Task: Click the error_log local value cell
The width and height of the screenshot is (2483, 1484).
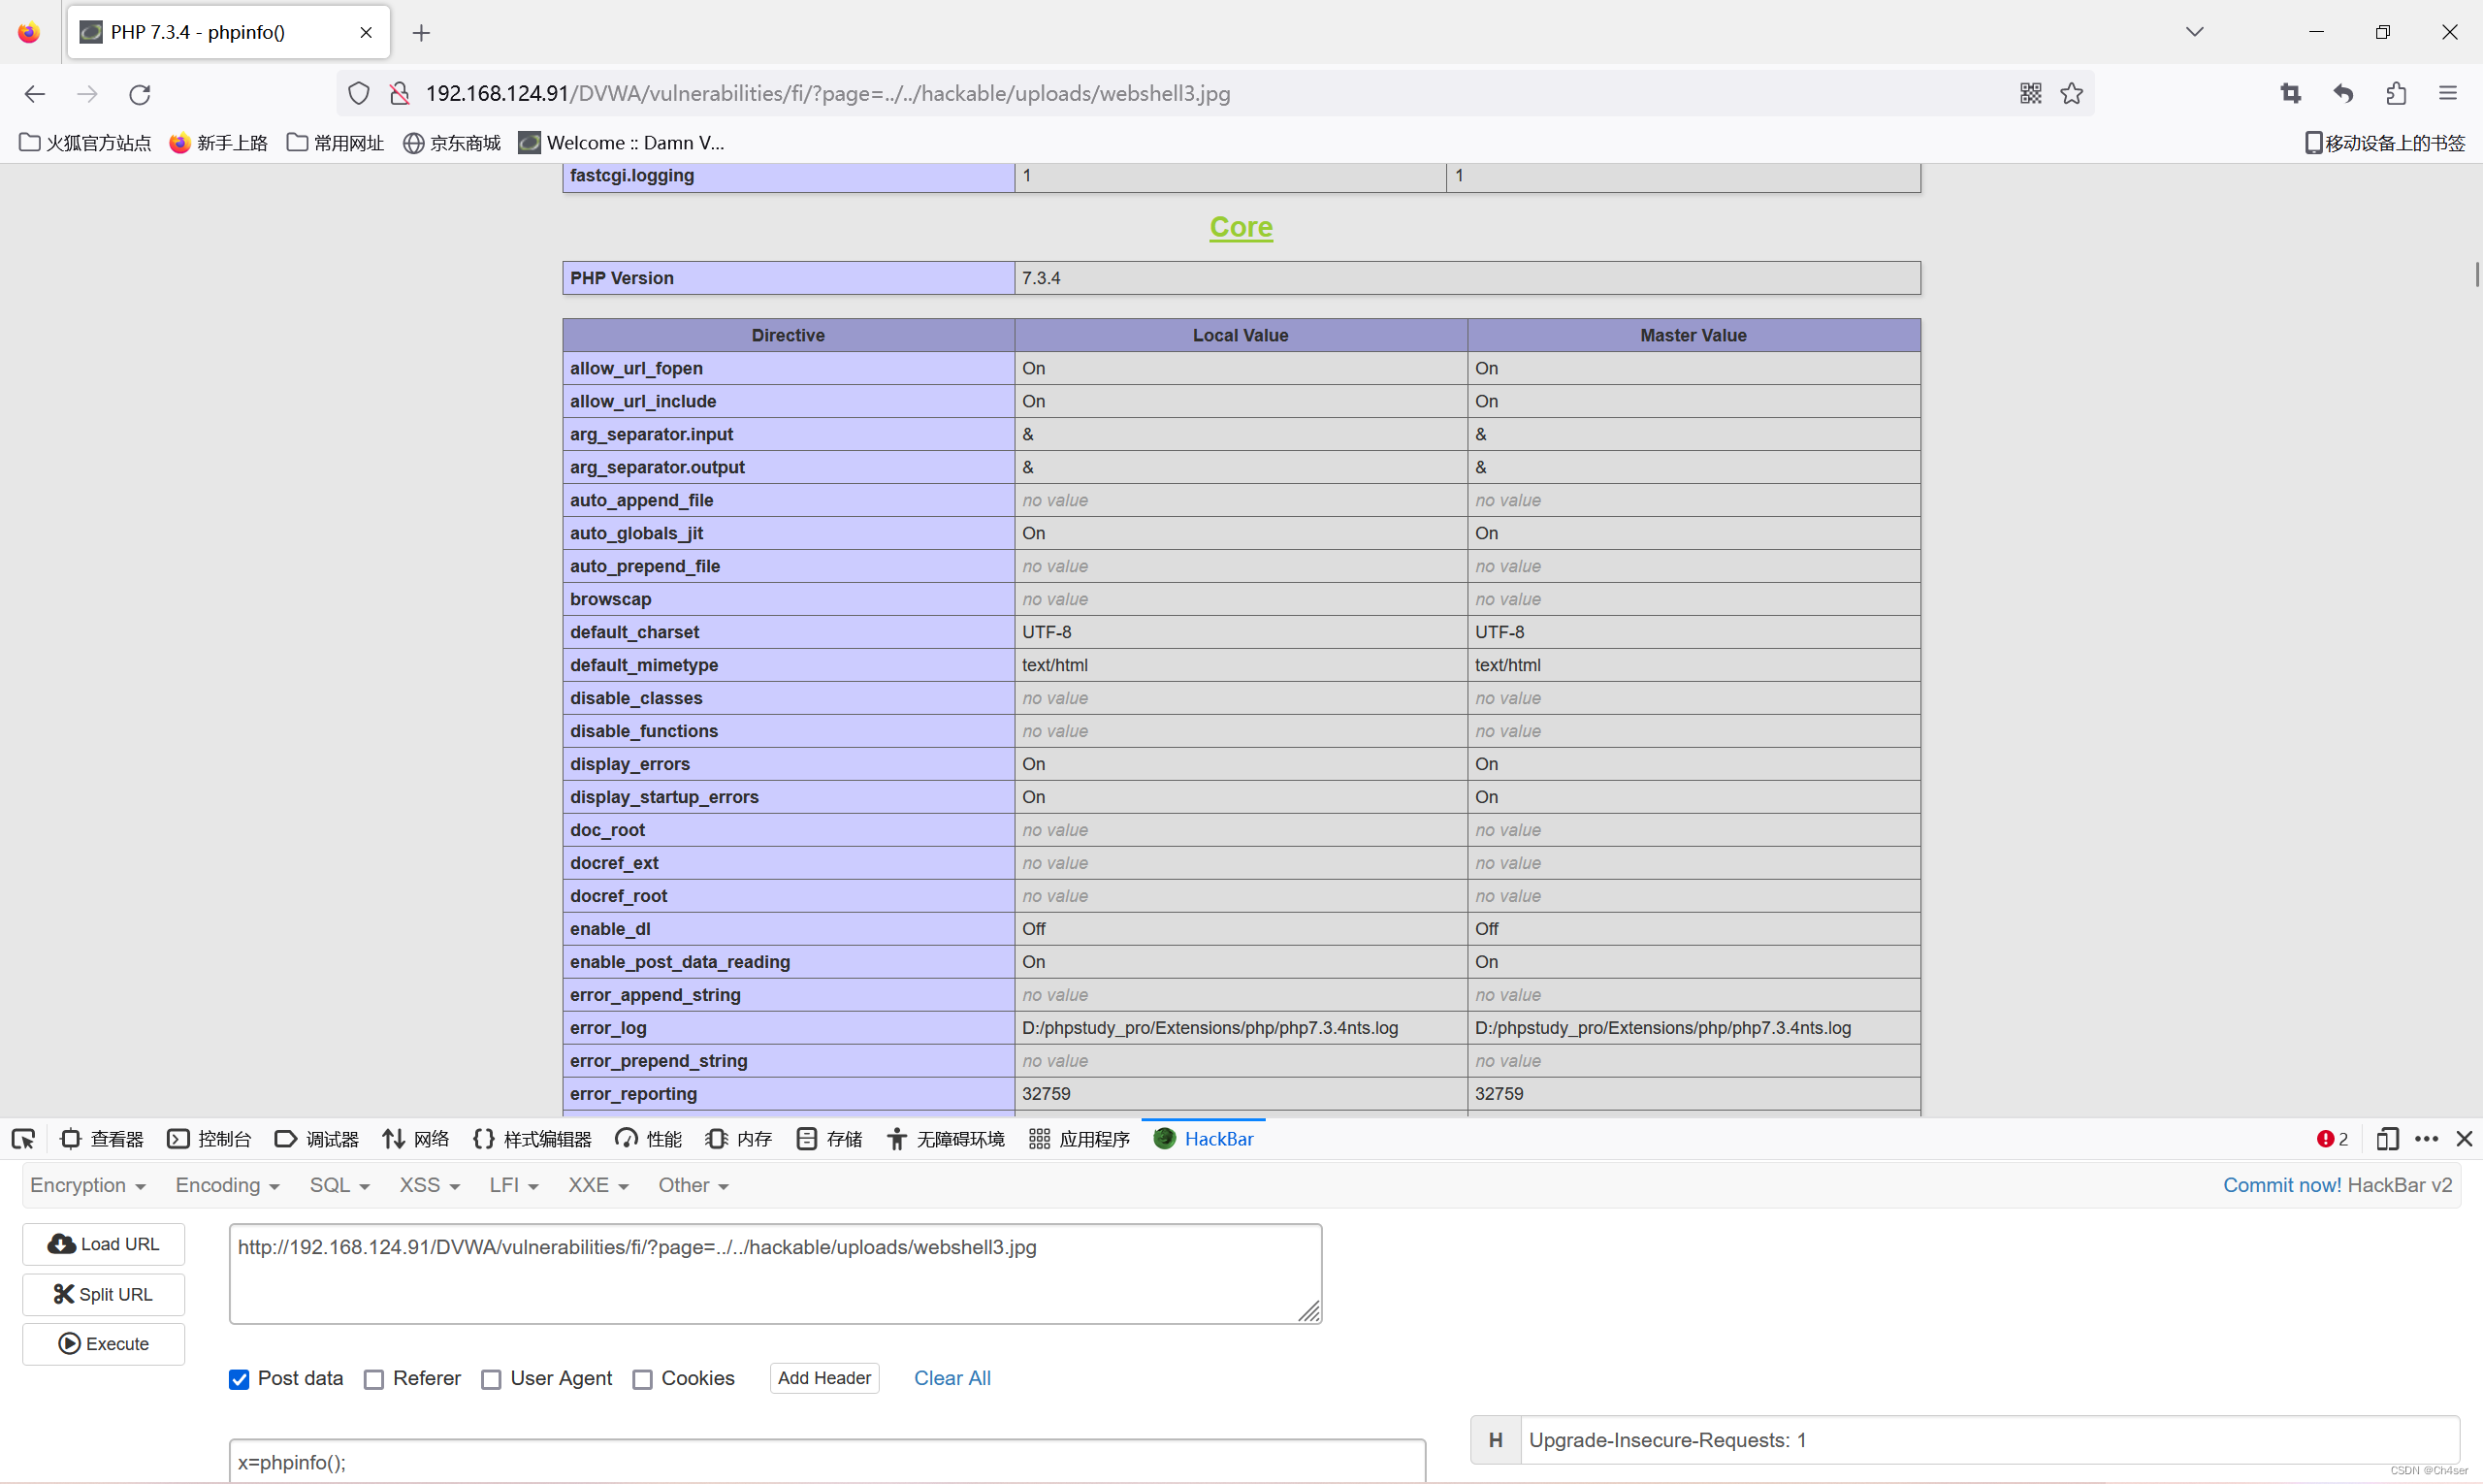Action: click(1241, 1028)
